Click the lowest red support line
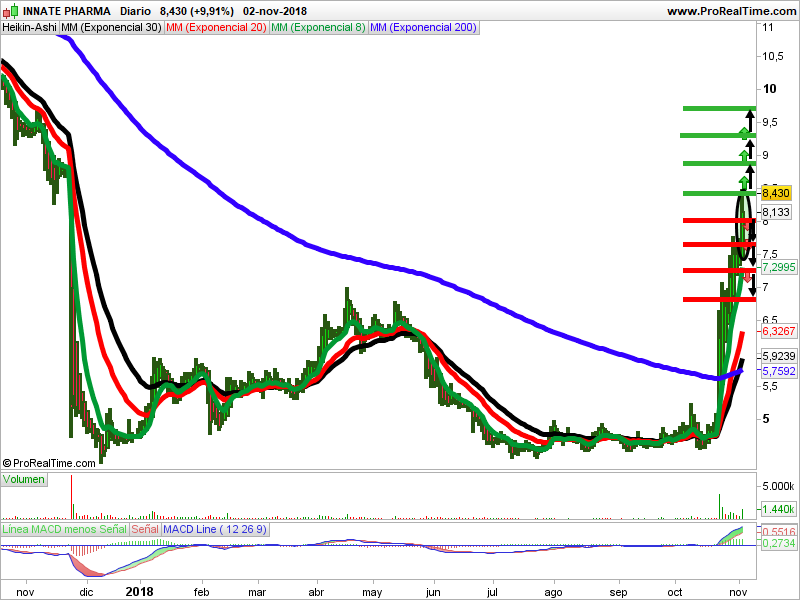This screenshot has height=600, width=800. 719,299
